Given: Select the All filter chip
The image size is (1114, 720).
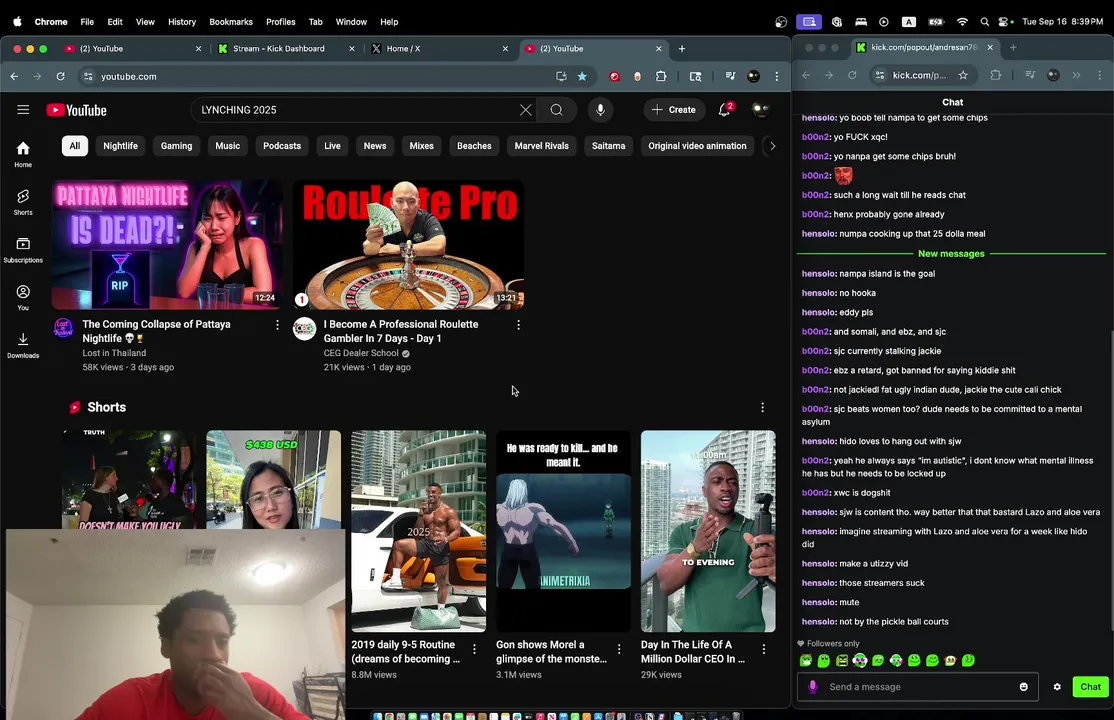Looking at the screenshot, I should point(75,146).
